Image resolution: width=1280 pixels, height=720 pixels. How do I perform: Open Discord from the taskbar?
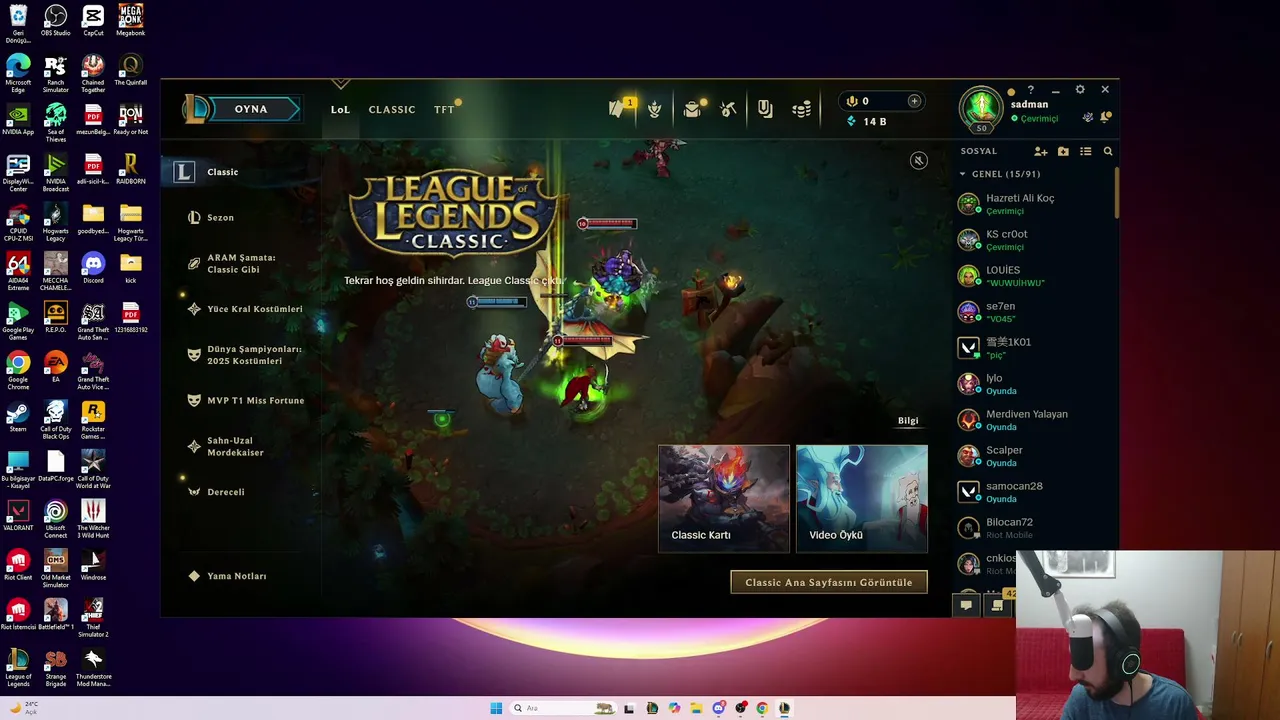(719, 708)
